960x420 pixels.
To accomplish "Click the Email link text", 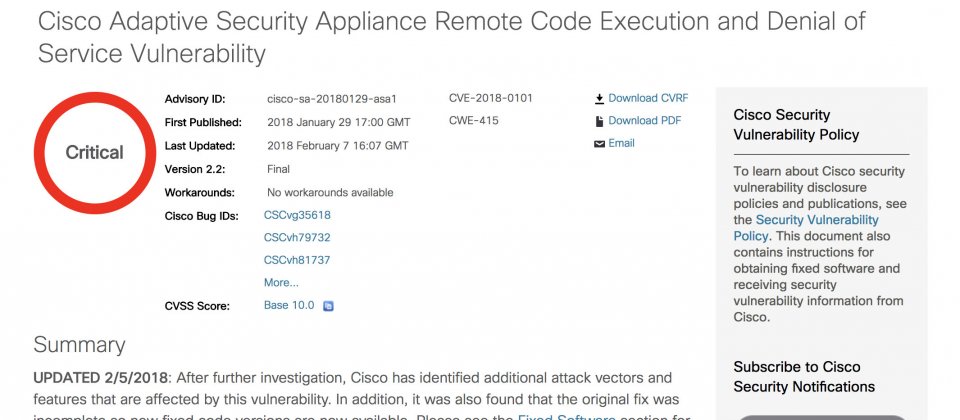I will (x=621, y=143).
